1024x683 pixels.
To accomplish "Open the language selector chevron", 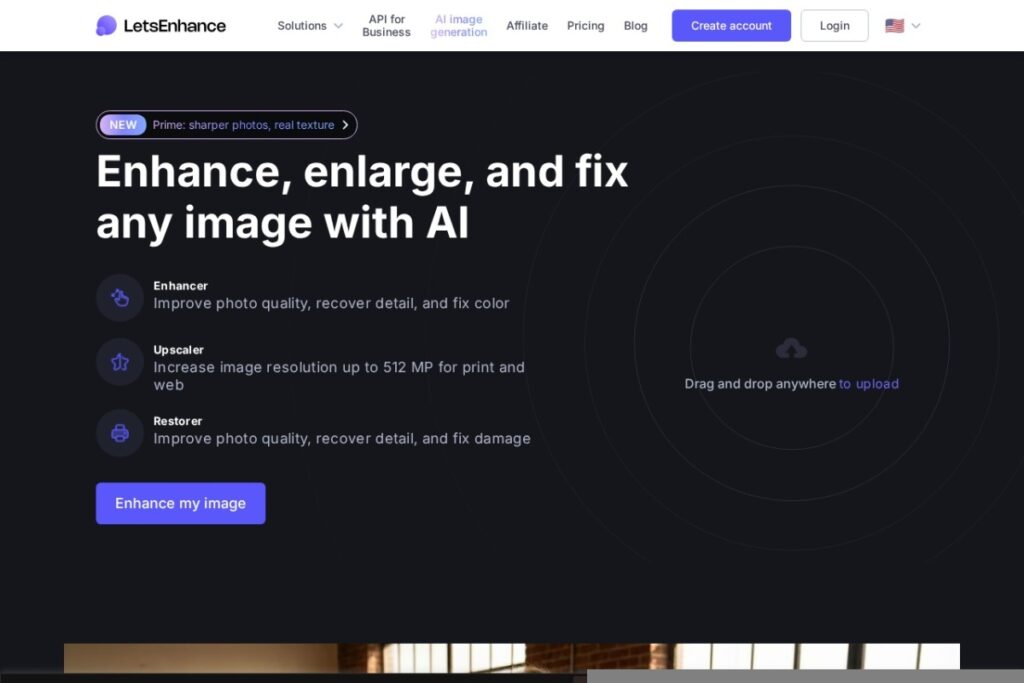I will (x=916, y=26).
